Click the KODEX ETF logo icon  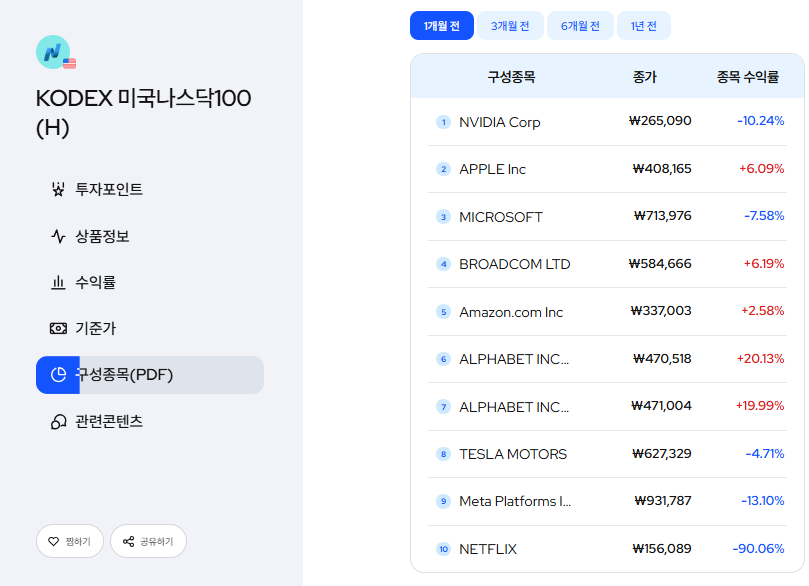[54, 52]
